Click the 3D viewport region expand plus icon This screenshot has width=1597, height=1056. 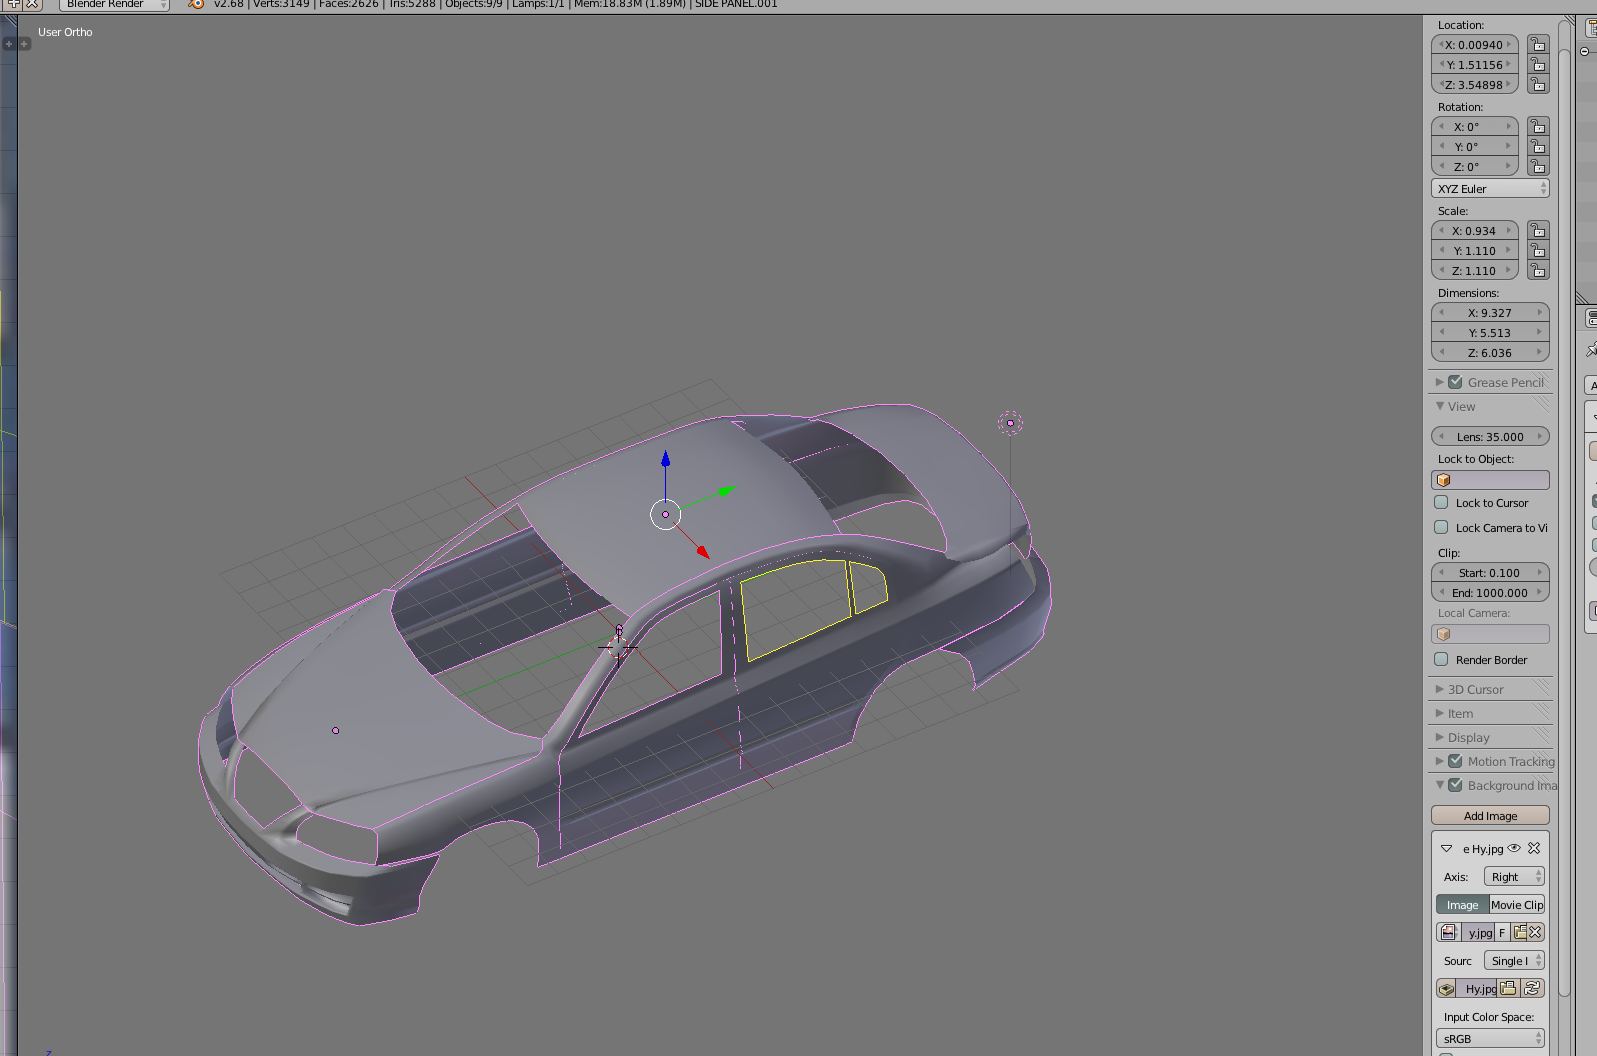[24, 44]
